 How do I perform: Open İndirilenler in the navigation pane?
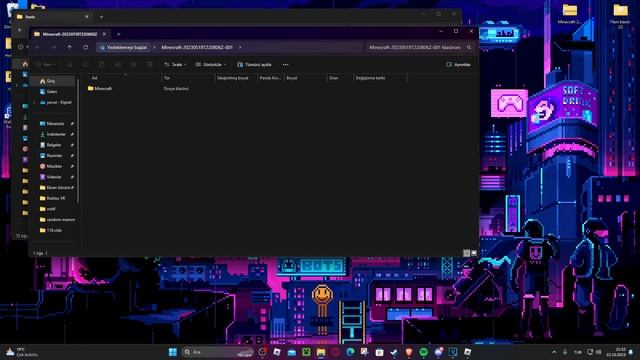pyautogui.click(x=53, y=134)
